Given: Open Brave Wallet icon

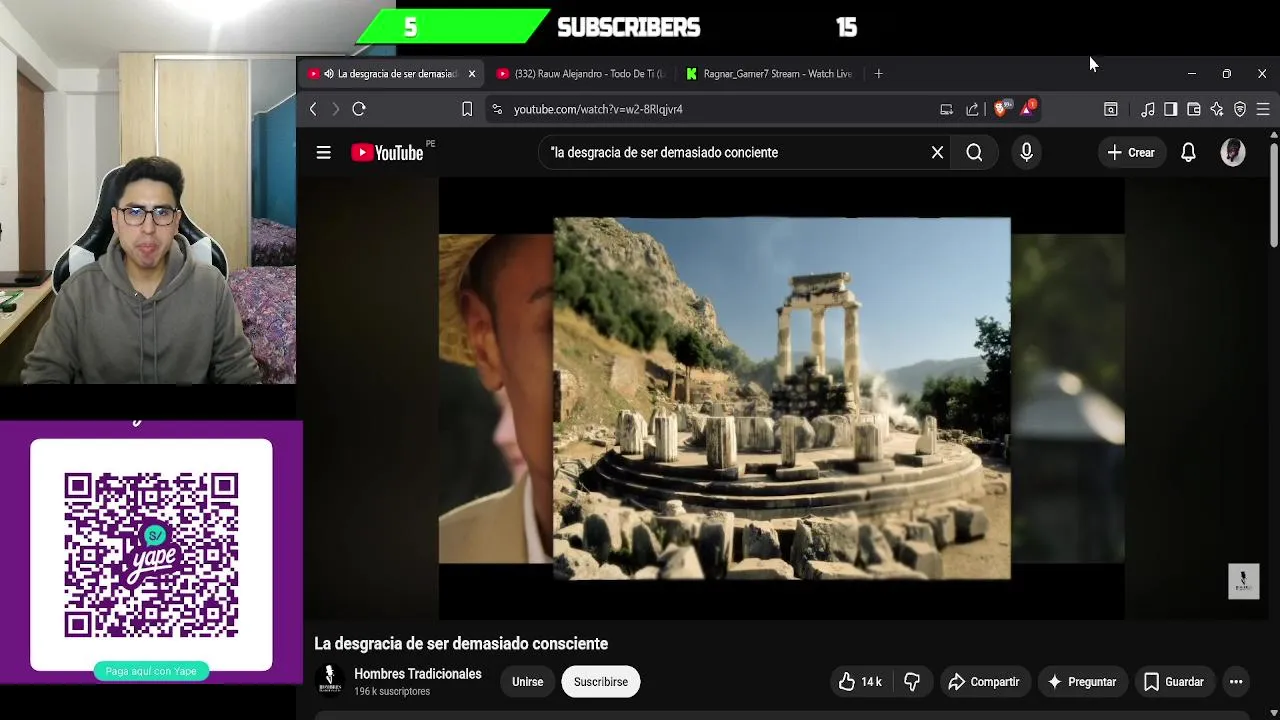Looking at the screenshot, I should [x=1193, y=109].
